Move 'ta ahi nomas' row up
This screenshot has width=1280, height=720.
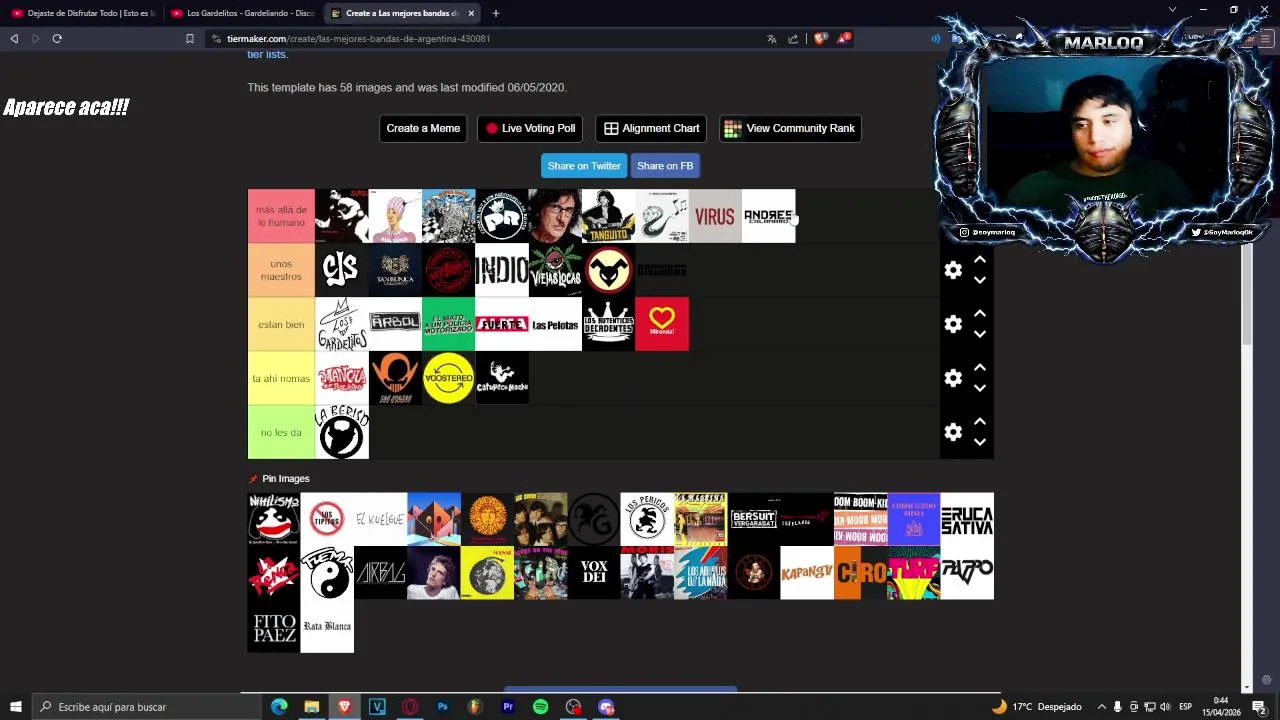pyautogui.click(x=980, y=368)
